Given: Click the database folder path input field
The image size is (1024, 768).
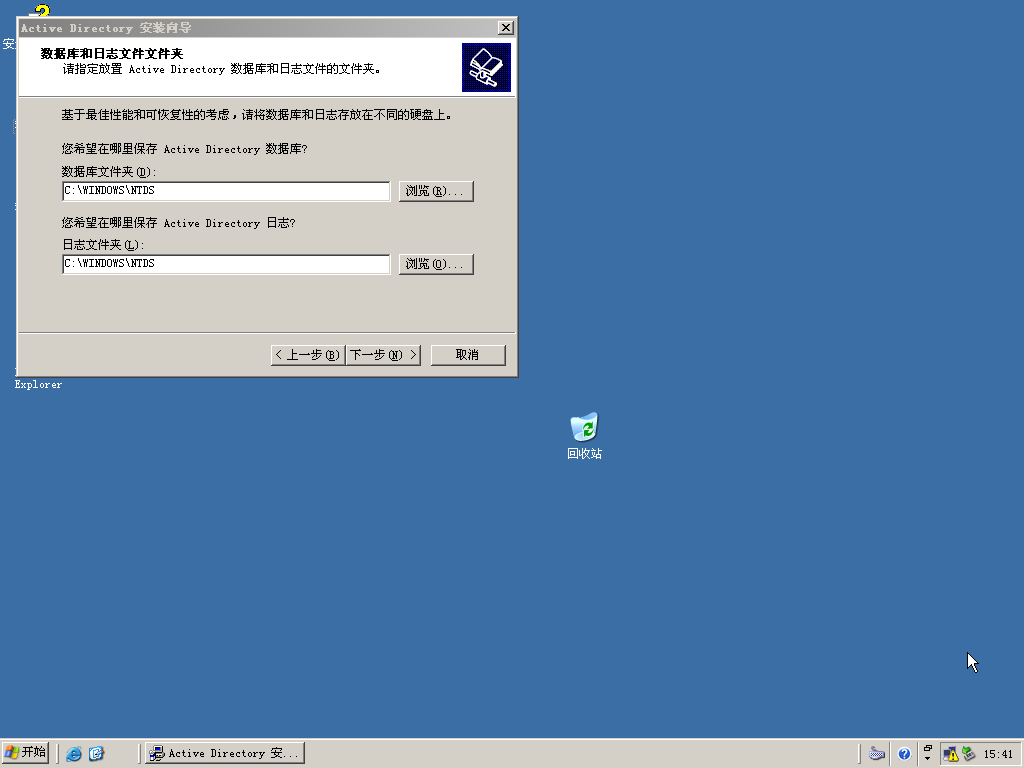Looking at the screenshot, I should click(x=226, y=191).
